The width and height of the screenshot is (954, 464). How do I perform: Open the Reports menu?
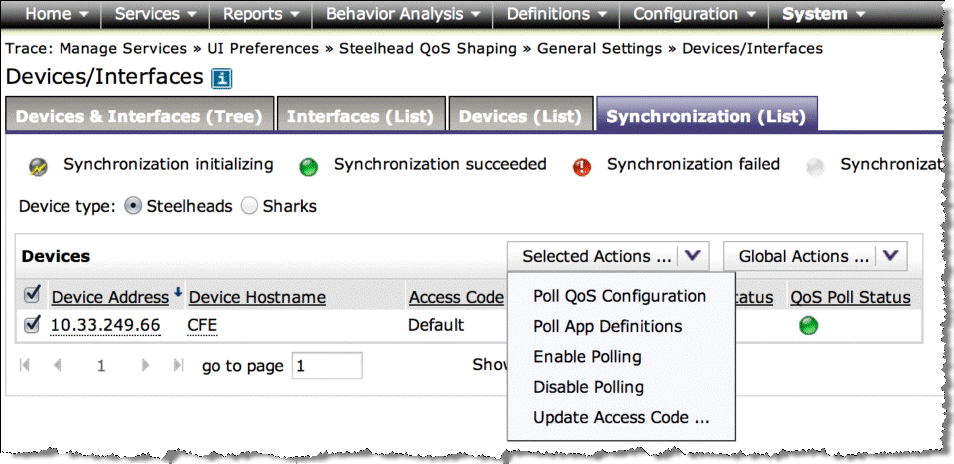[x=260, y=14]
